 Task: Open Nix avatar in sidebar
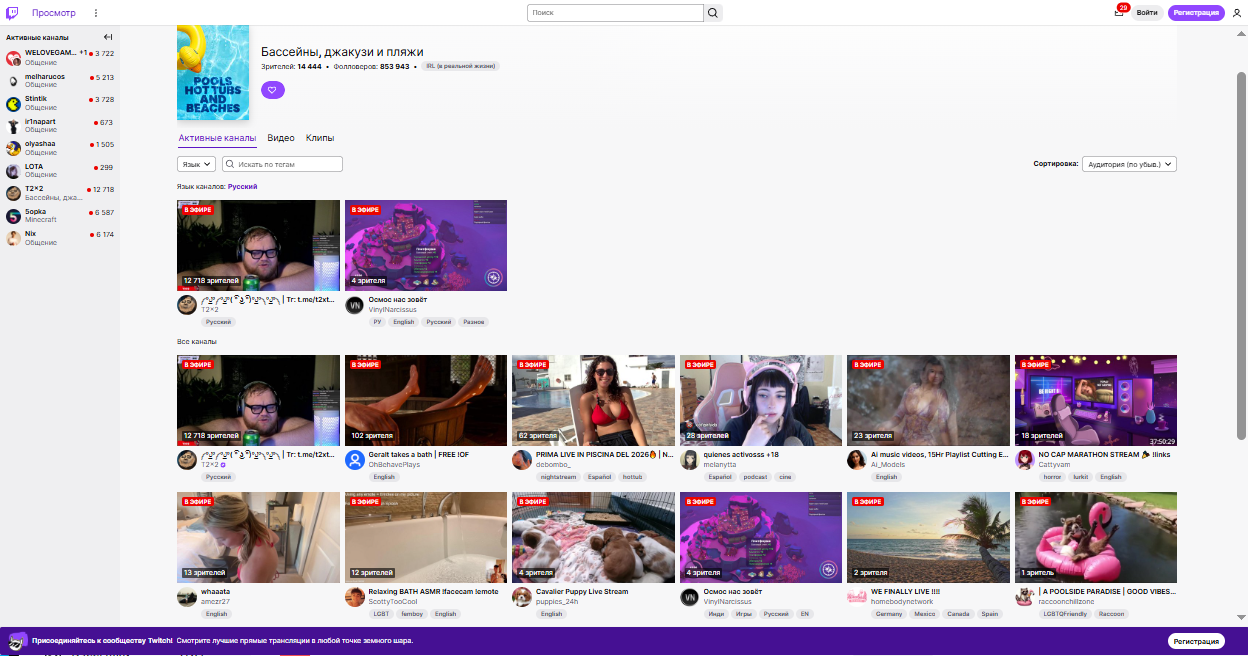click(x=13, y=238)
